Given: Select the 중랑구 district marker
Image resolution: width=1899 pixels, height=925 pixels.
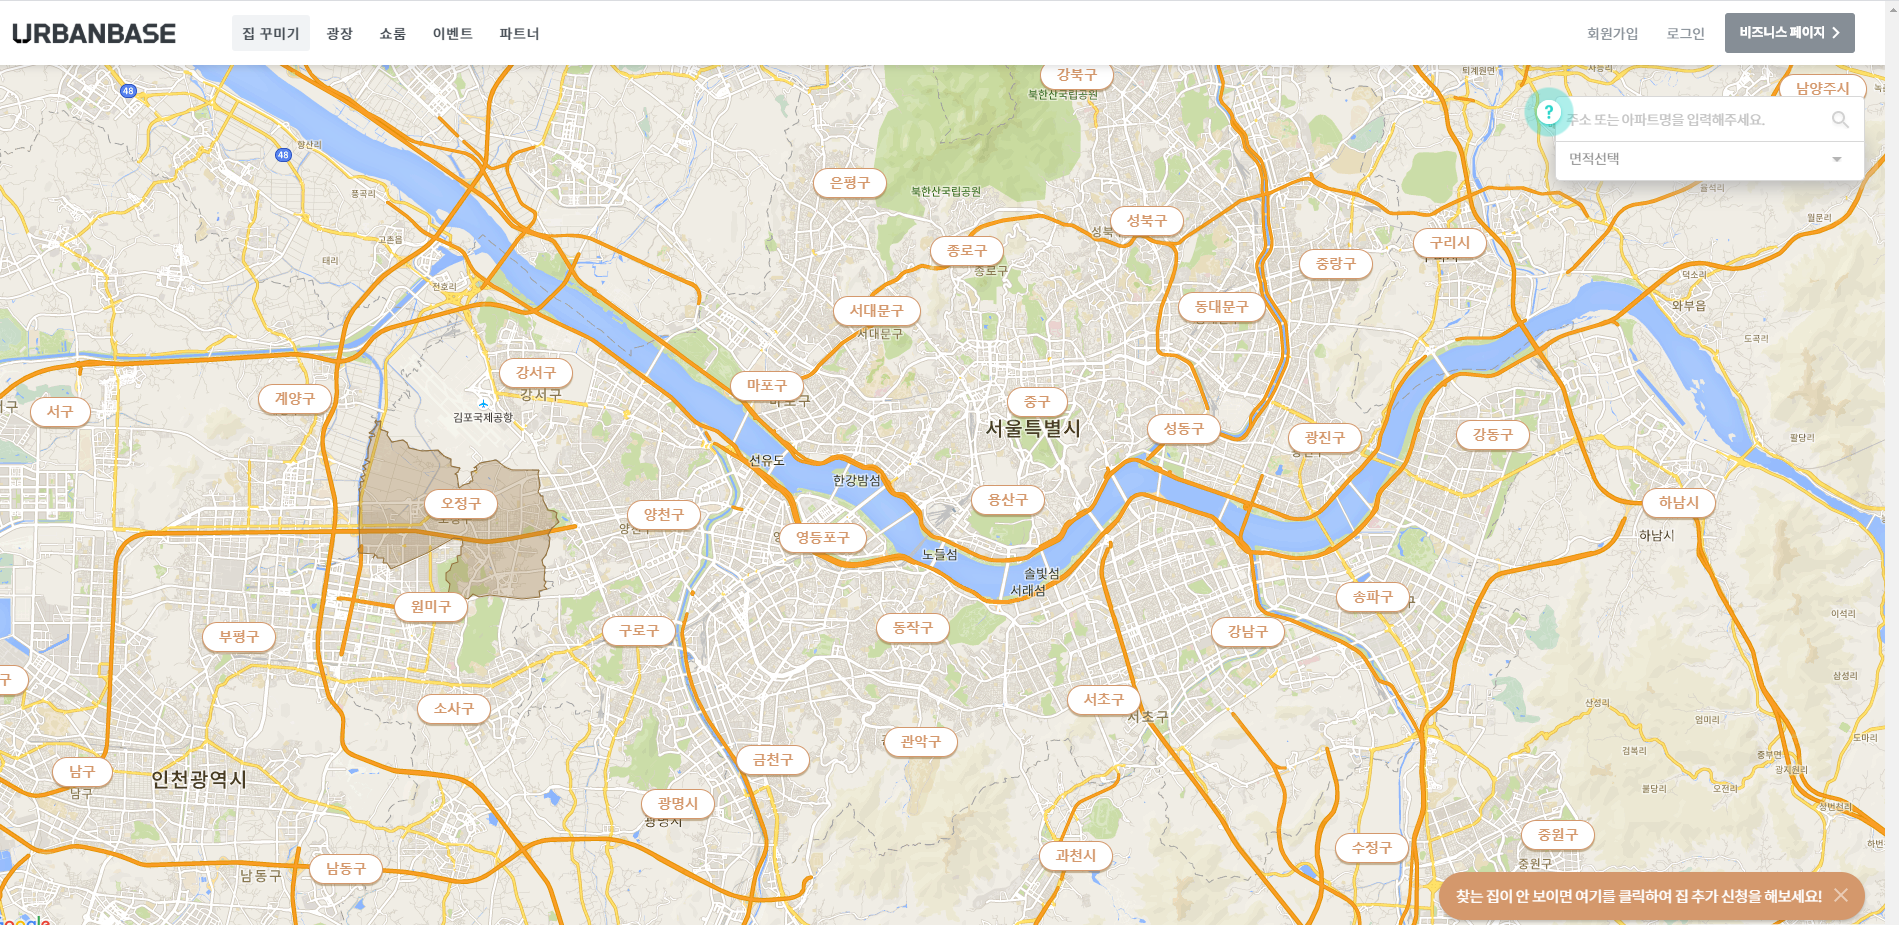Looking at the screenshot, I should point(1336,264).
